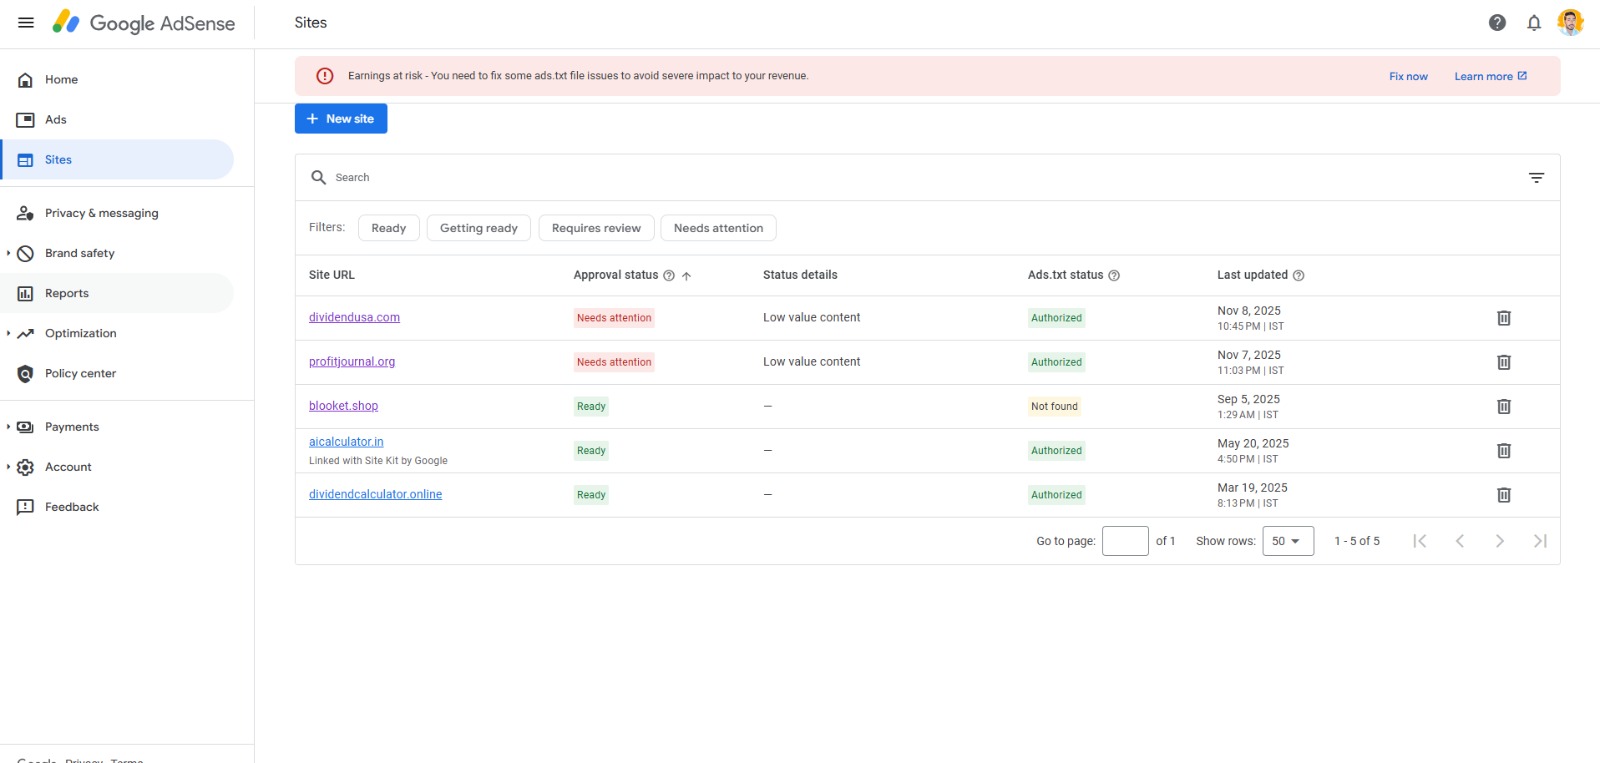The height and width of the screenshot is (763, 1600).
Task: Click the Go to page input field
Action: click(1125, 541)
